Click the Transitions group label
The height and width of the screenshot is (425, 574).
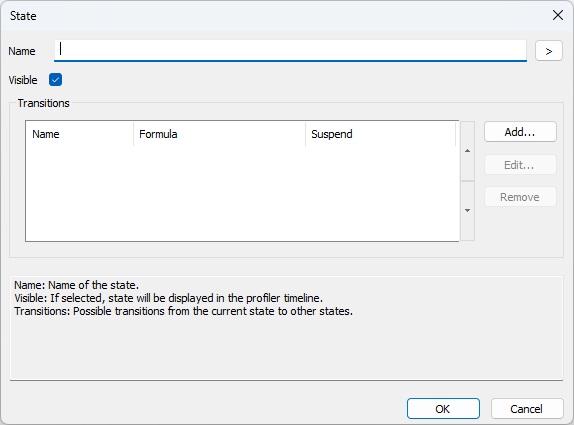tap(44, 103)
